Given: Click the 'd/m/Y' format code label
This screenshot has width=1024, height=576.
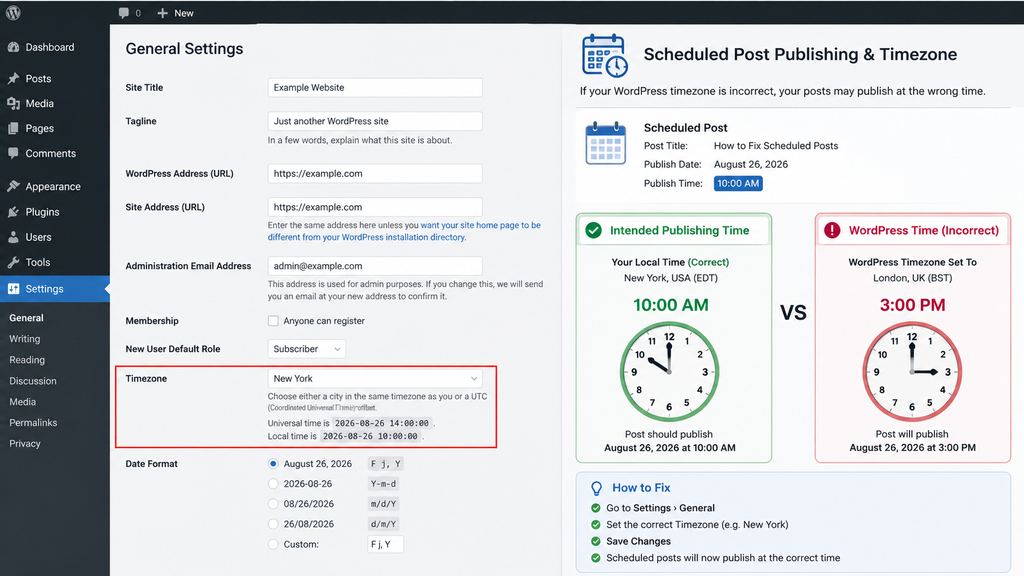Looking at the screenshot, I should pos(383,524).
